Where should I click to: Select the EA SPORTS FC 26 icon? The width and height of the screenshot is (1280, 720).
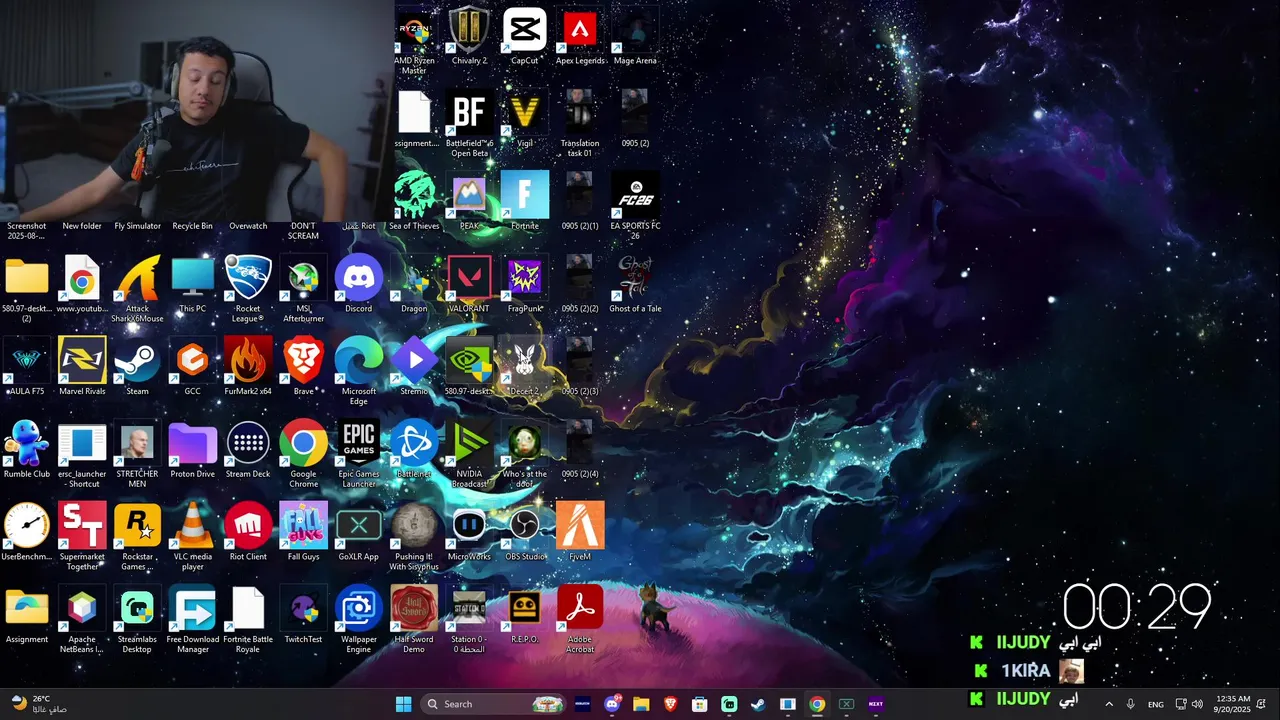point(635,196)
